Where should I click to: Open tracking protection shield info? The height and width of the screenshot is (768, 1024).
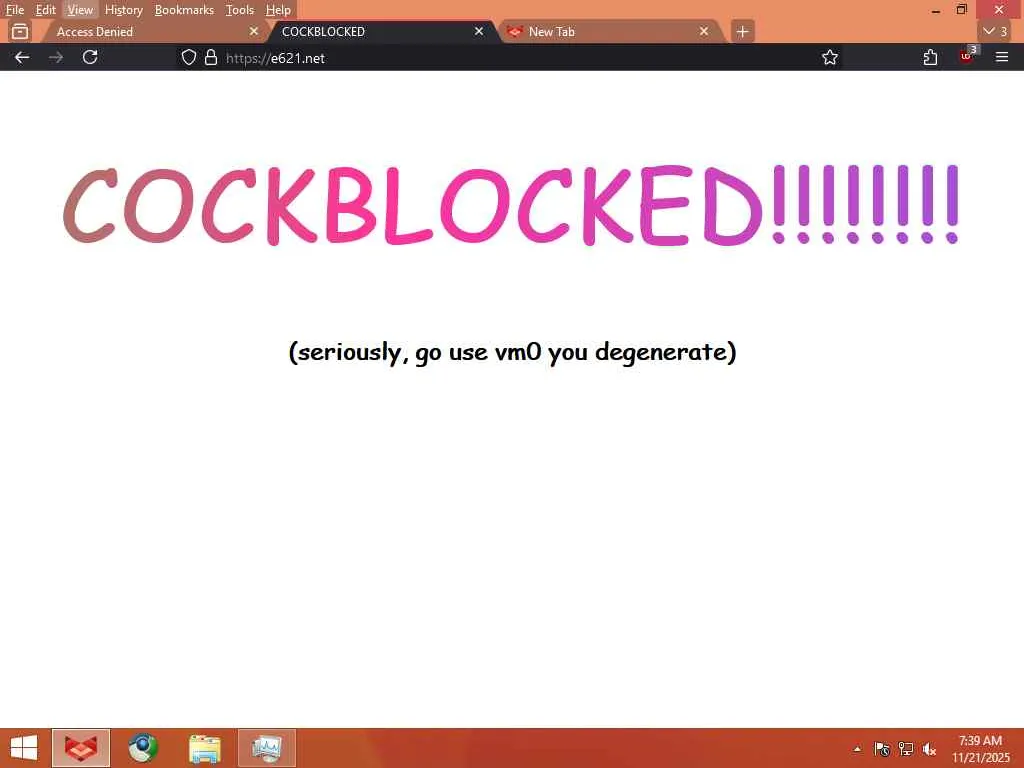189,57
